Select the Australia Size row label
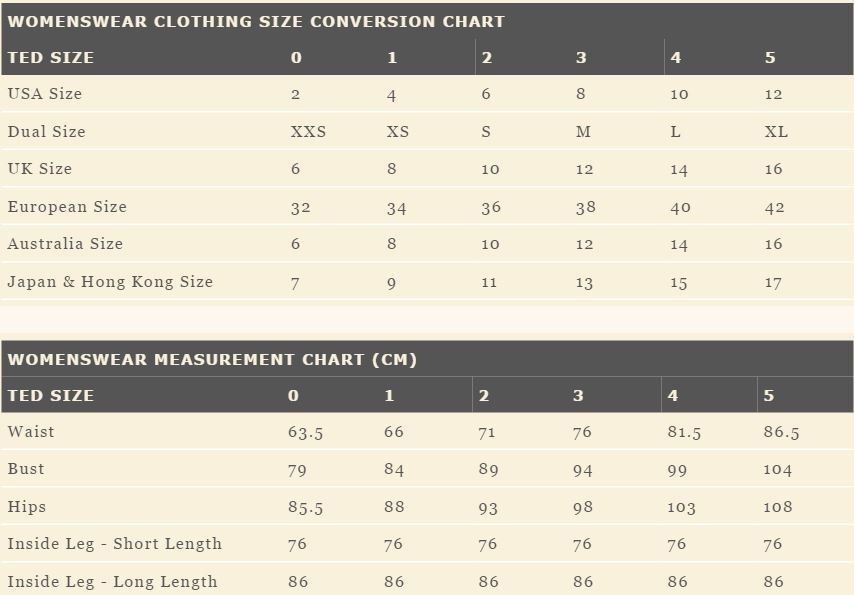854x595 pixels. (x=65, y=244)
